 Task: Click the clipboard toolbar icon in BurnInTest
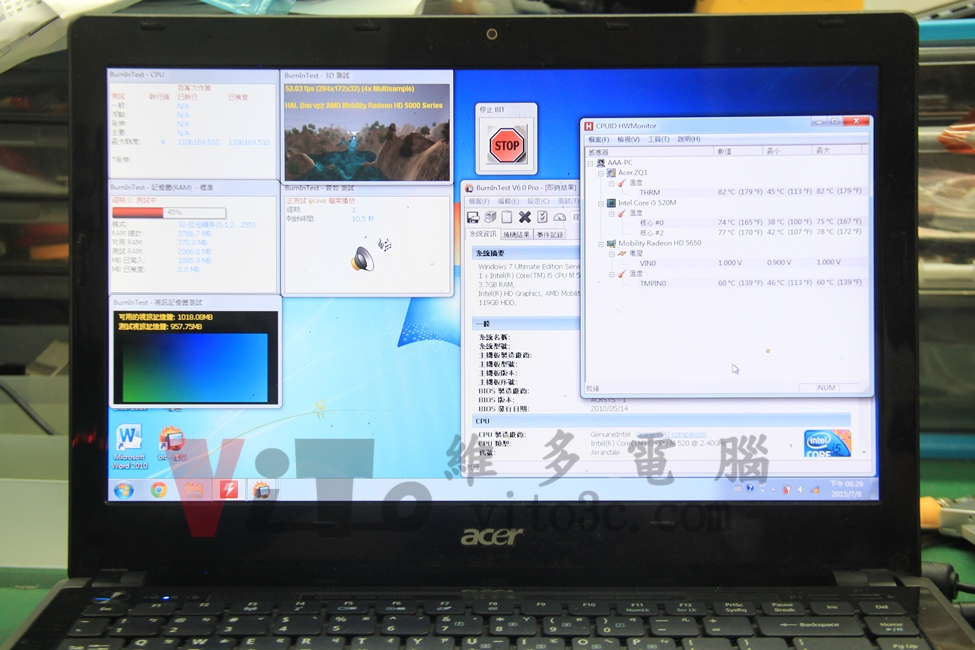point(507,216)
